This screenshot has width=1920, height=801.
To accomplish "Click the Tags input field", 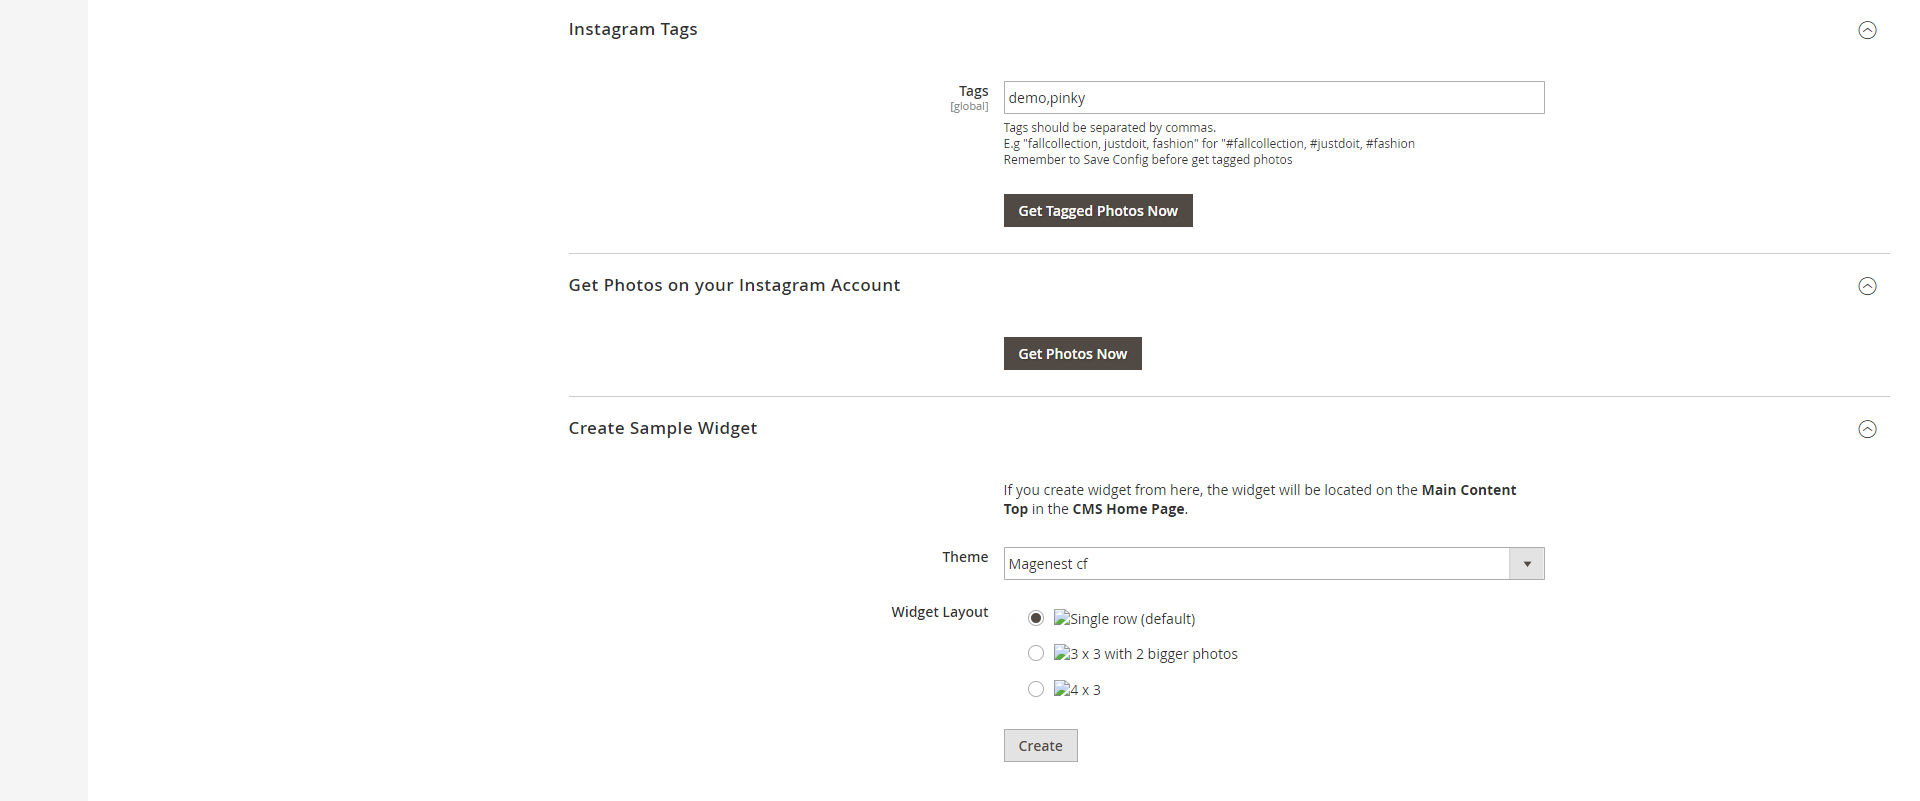I will (1274, 98).
